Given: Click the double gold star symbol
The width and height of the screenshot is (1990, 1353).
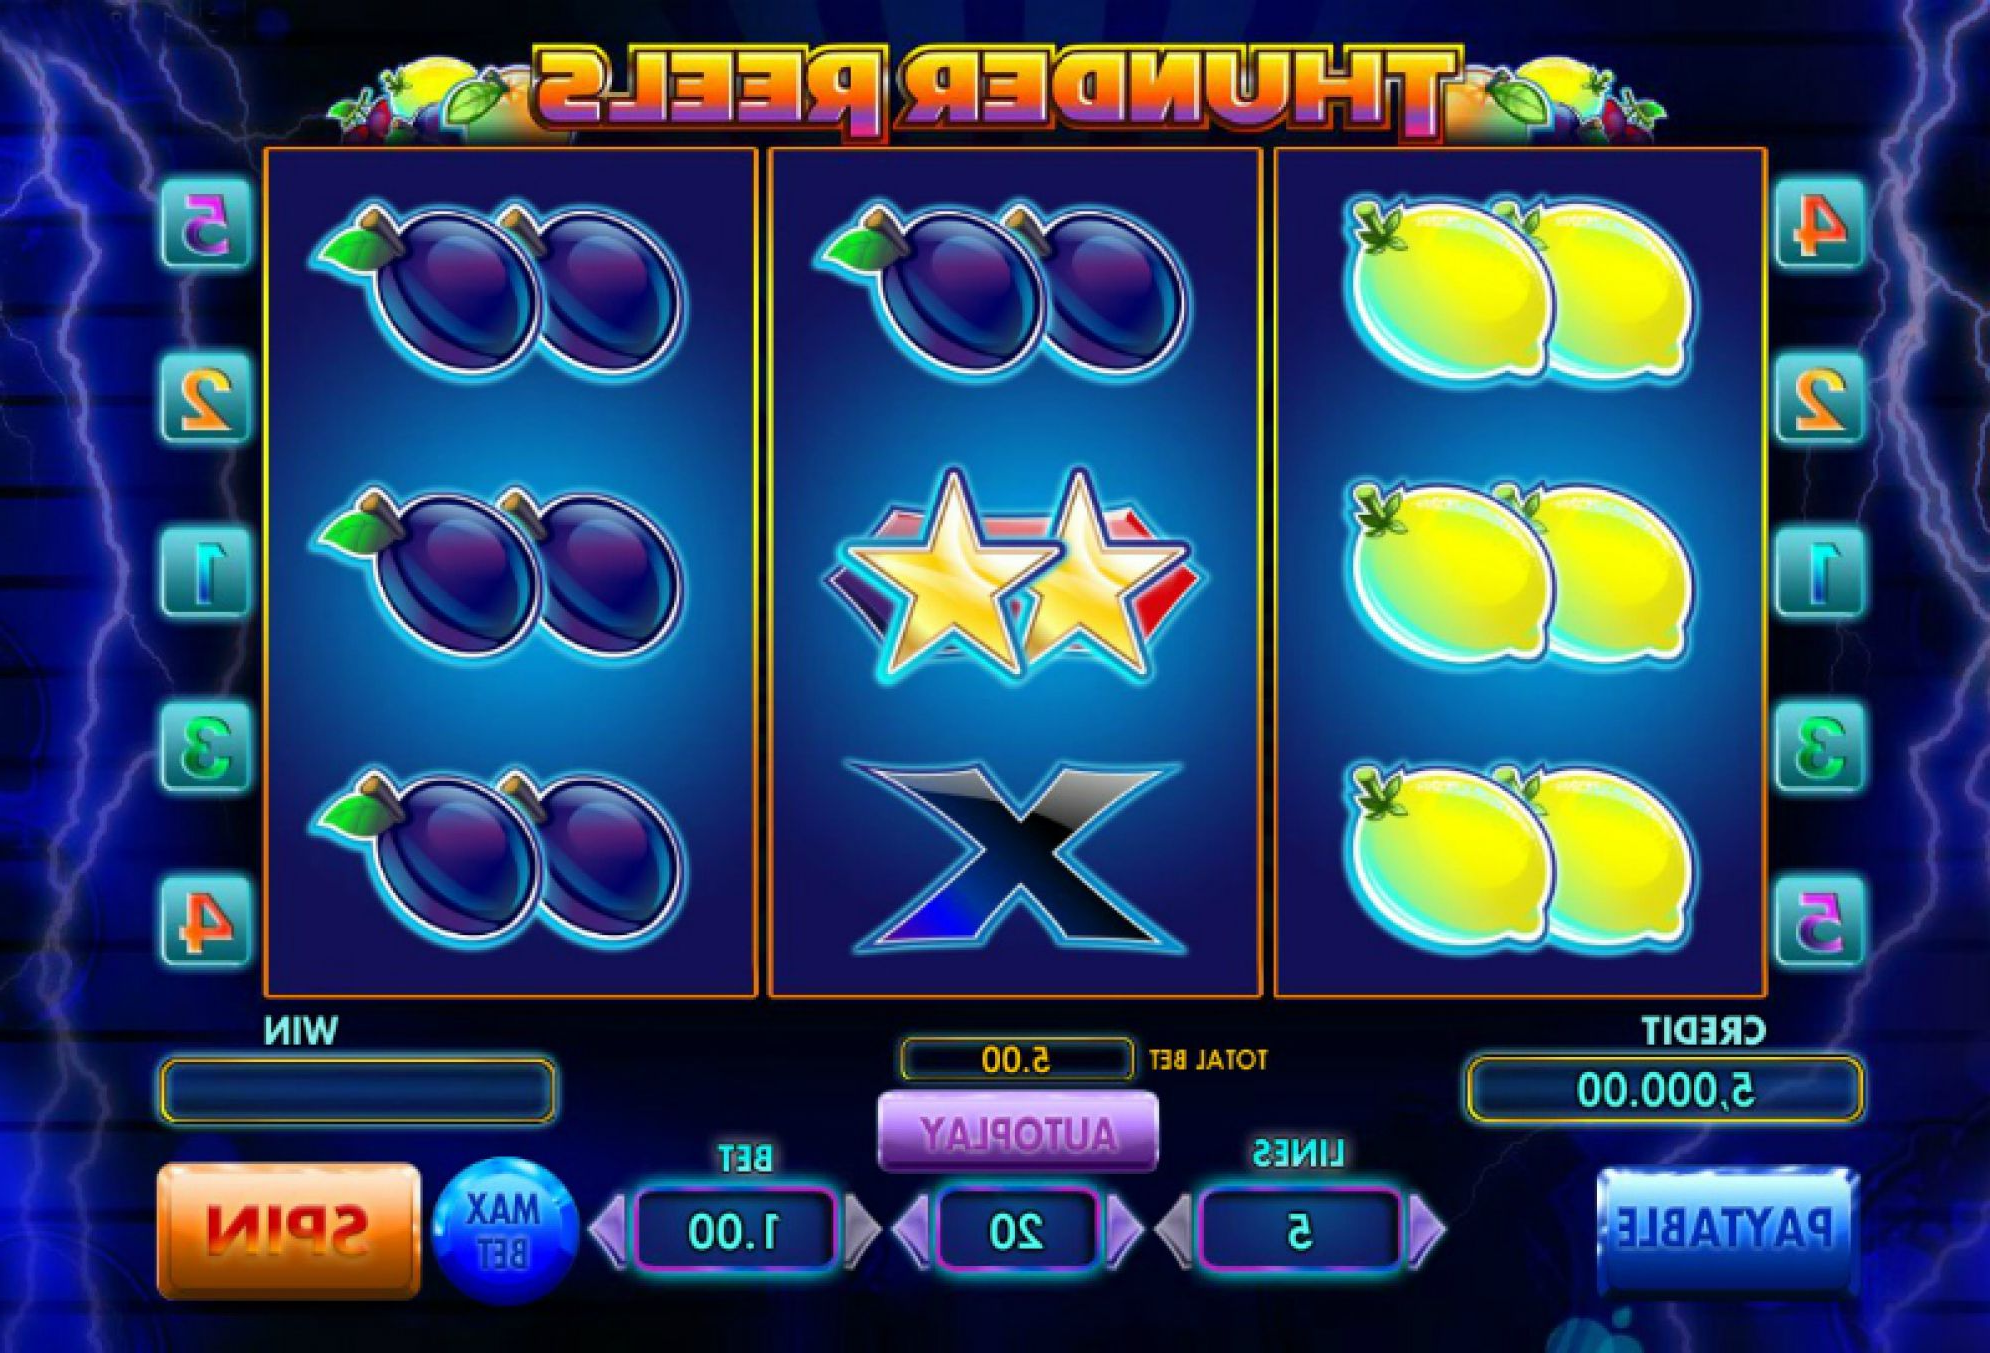Looking at the screenshot, I should (x=1013, y=575).
